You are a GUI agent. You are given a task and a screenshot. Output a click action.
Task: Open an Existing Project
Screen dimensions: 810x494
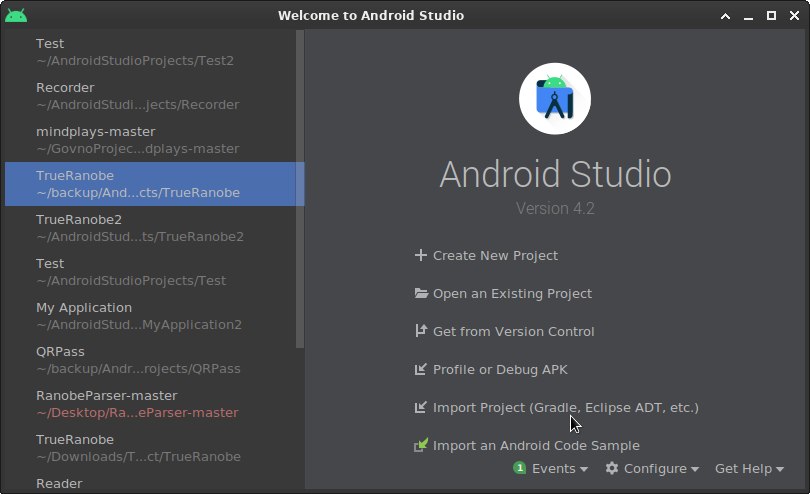[512, 294]
